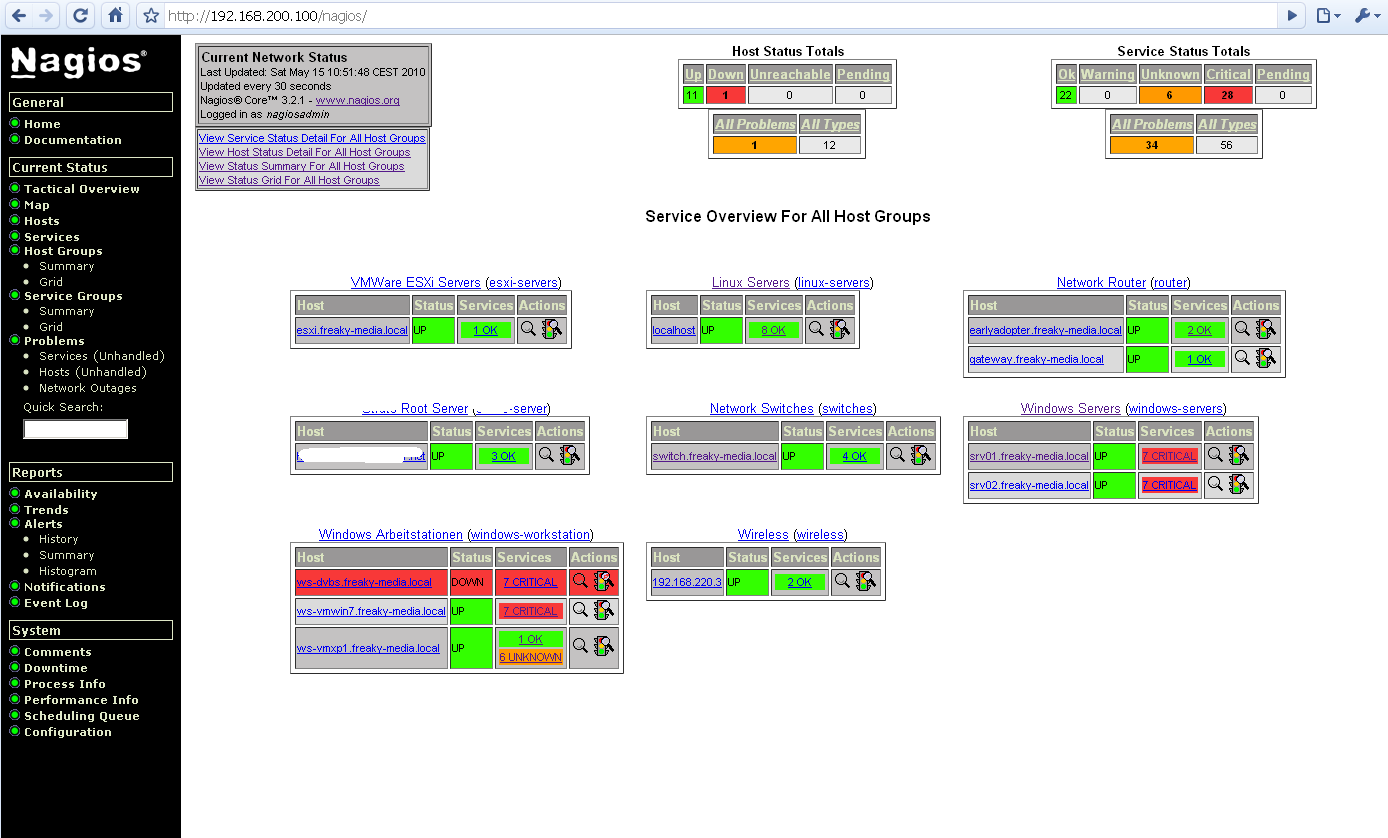Click the red Down host count cell
The width and height of the screenshot is (1388, 838).
click(725, 95)
